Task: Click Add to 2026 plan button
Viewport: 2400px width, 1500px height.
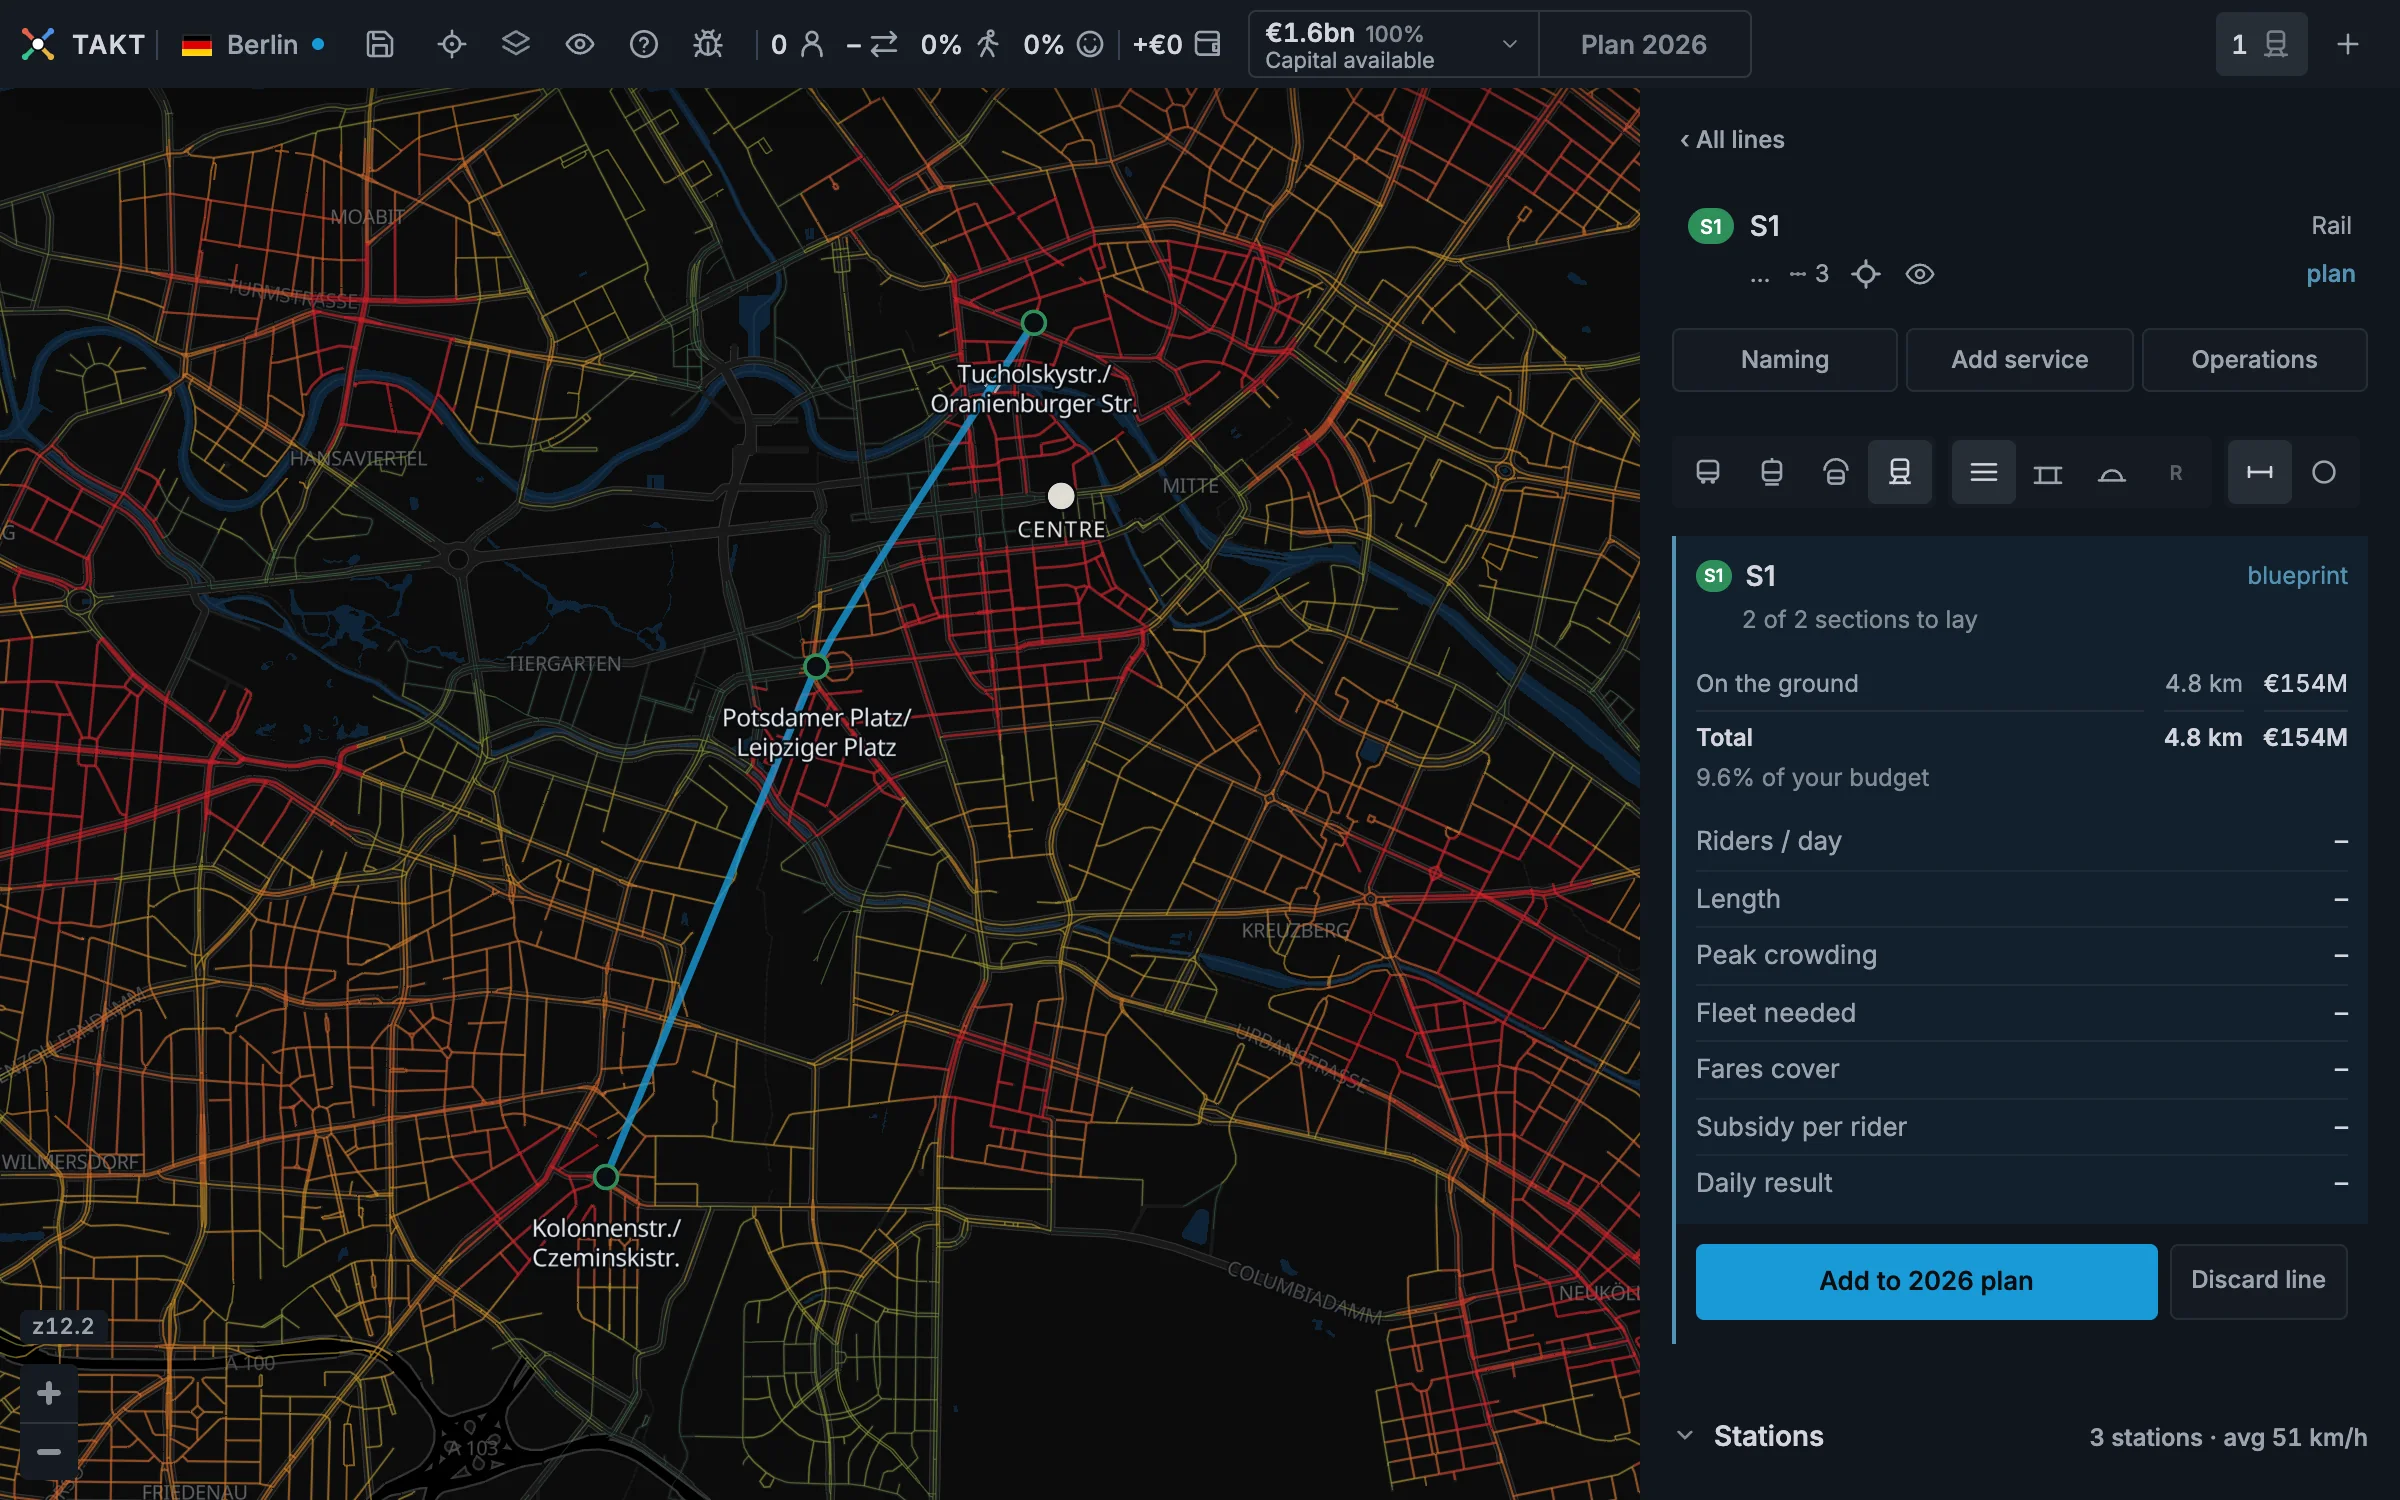Action: click(x=1926, y=1281)
